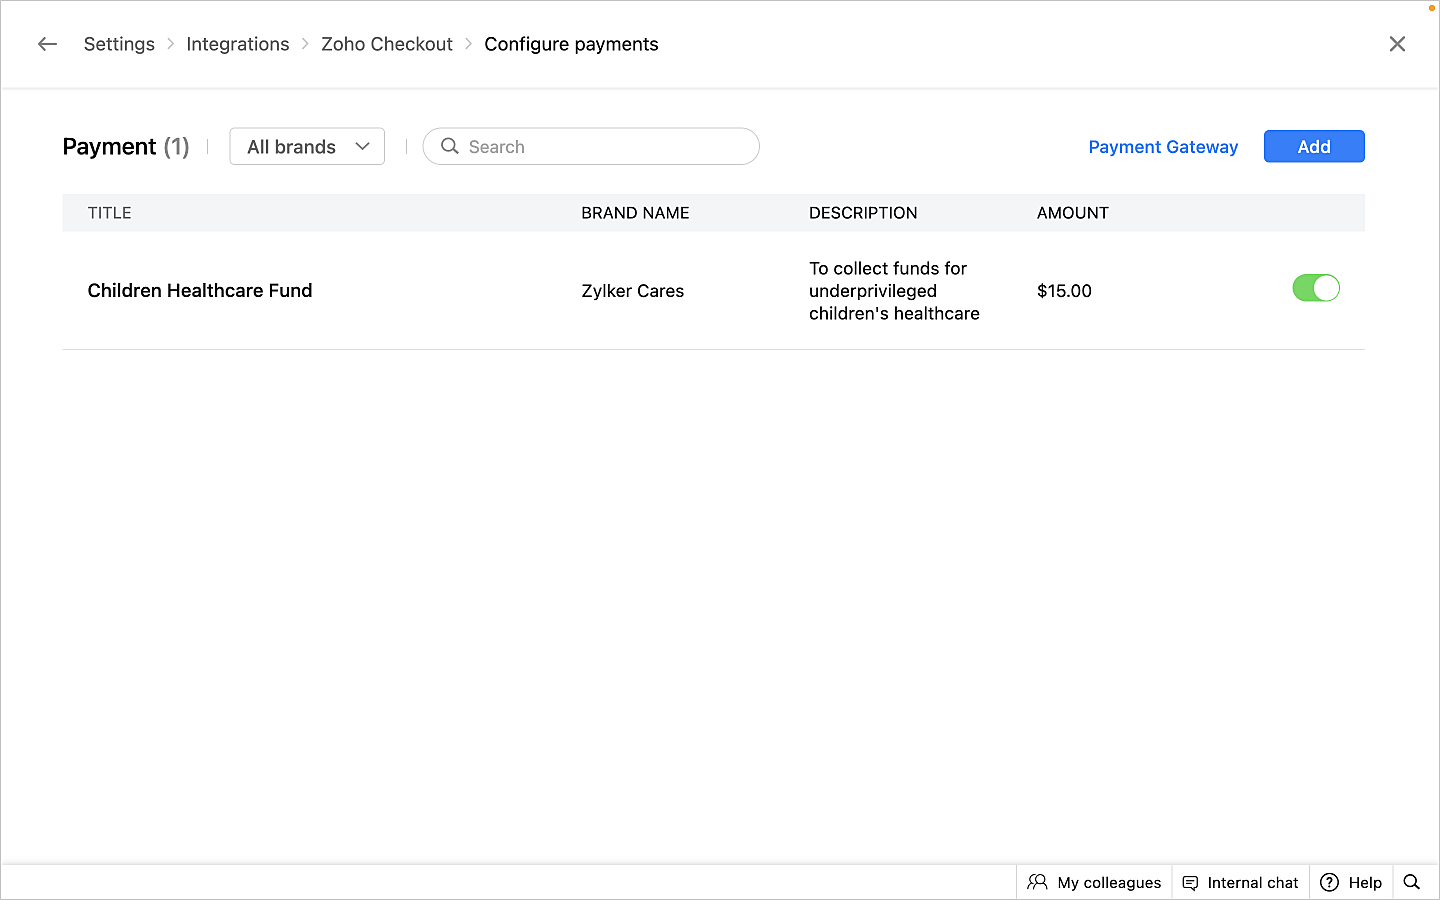Viewport: 1440px width, 900px height.
Task: Click the Add button
Action: 1313,147
